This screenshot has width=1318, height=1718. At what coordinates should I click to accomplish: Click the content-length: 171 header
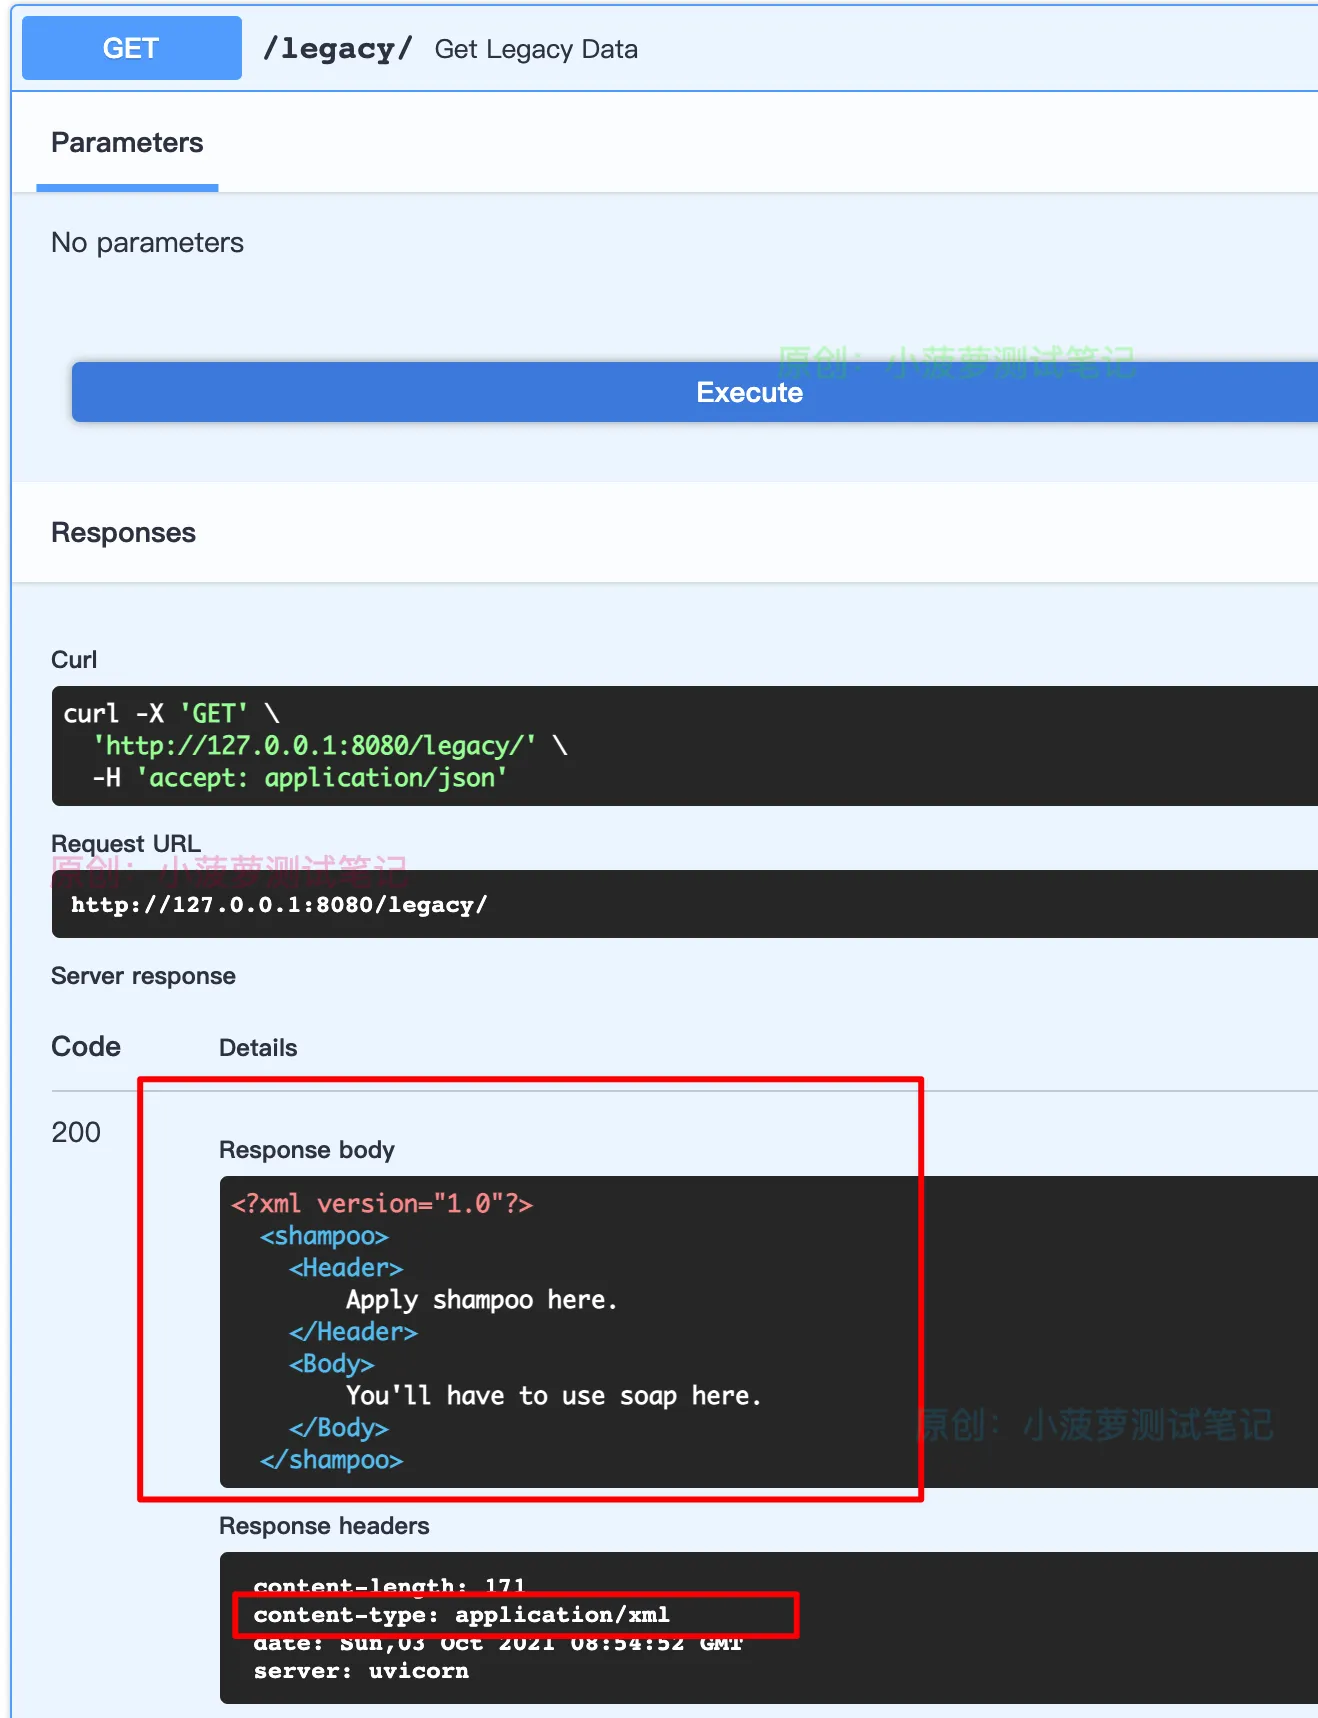[x=389, y=1585]
